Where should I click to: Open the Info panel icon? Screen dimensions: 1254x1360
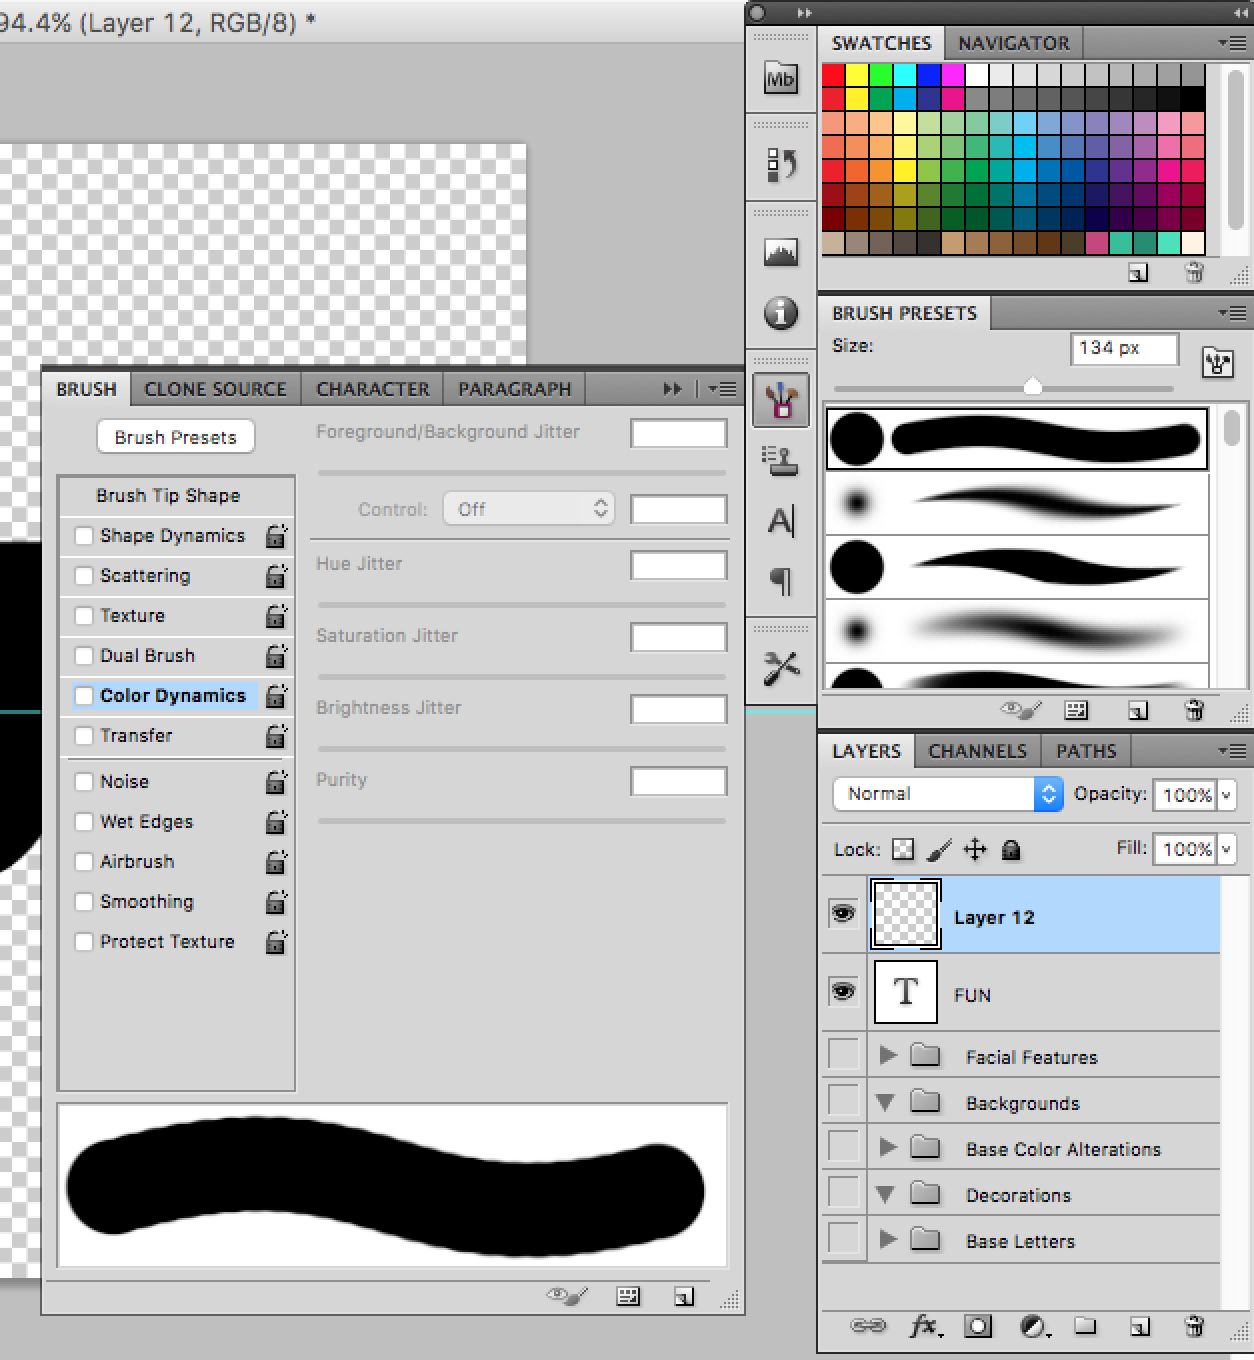[x=781, y=313]
